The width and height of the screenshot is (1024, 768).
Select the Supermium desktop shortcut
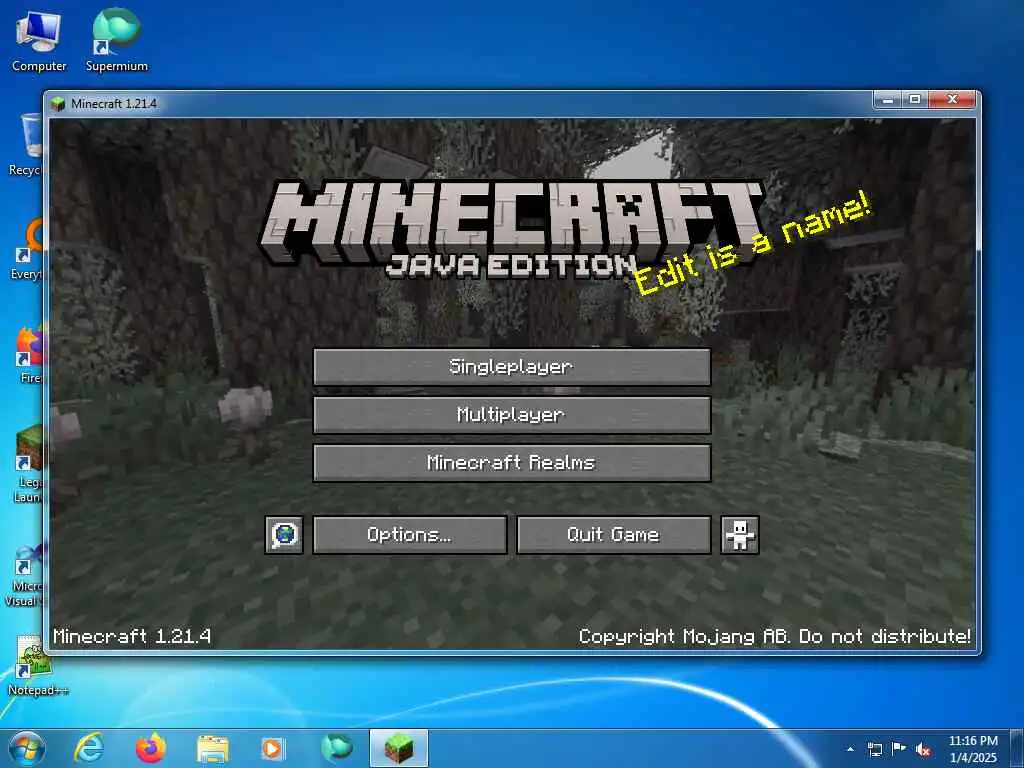tap(116, 41)
